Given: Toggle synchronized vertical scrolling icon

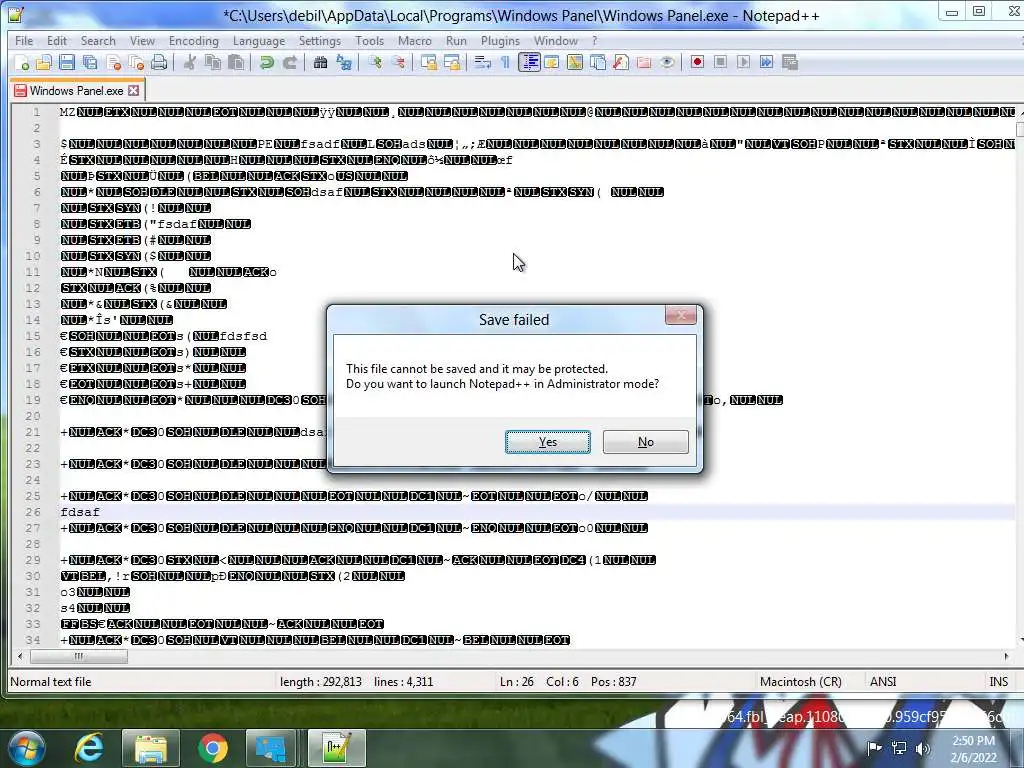Looking at the screenshot, I should click(x=428, y=63).
